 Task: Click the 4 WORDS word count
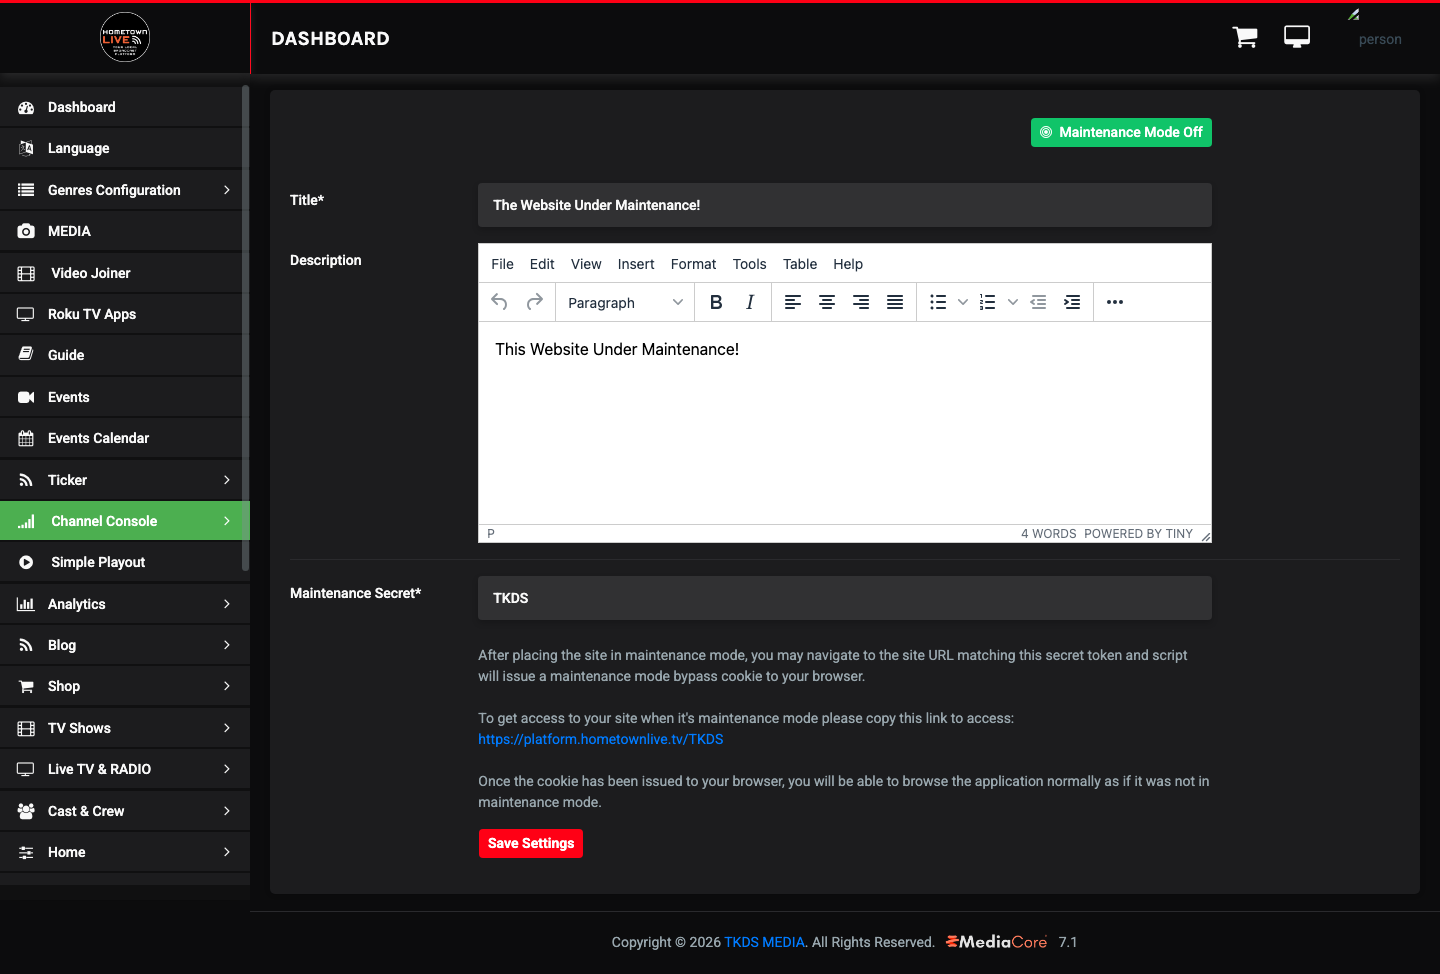point(1048,534)
